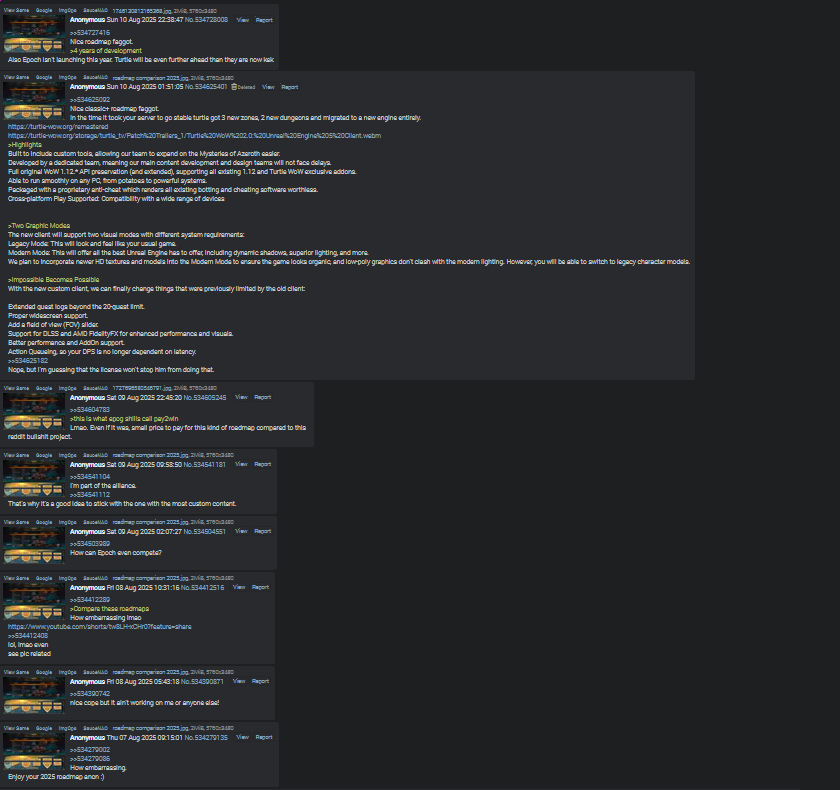Screen dimensions: 840x790
Task: Click SauceNAO above post No.534605245
Action: (95, 388)
